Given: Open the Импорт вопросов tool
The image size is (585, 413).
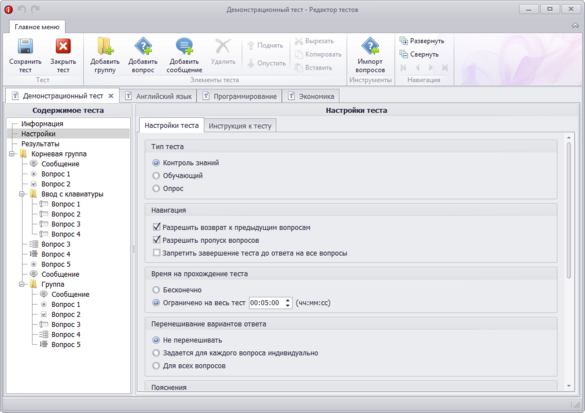Looking at the screenshot, I should pos(370,47).
